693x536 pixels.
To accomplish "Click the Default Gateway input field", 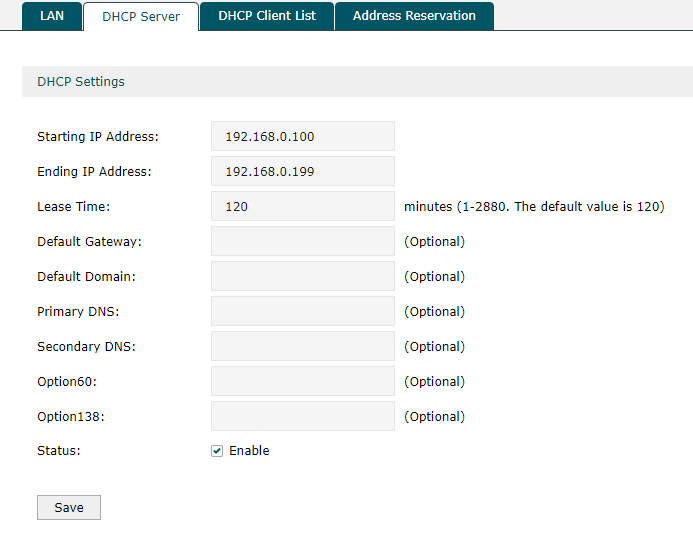I will [303, 241].
